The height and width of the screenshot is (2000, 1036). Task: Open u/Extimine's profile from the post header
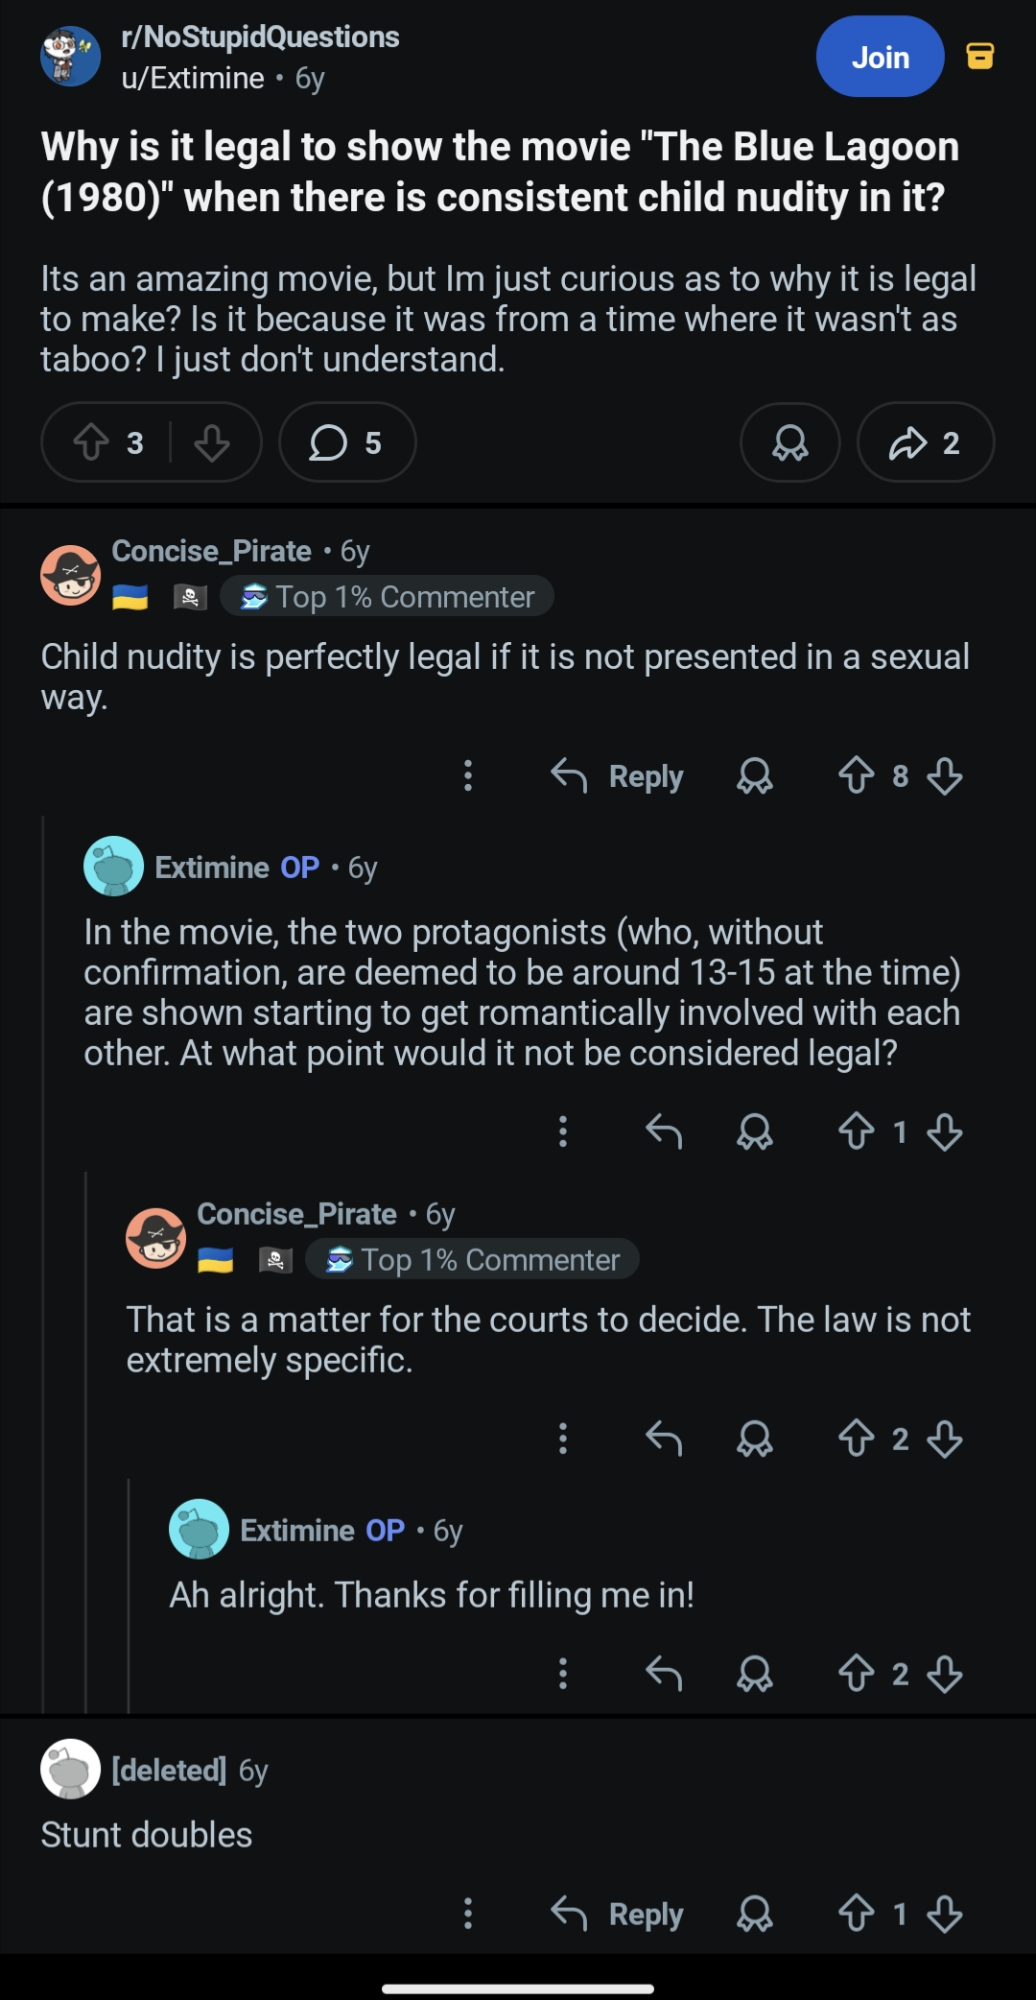193,78
